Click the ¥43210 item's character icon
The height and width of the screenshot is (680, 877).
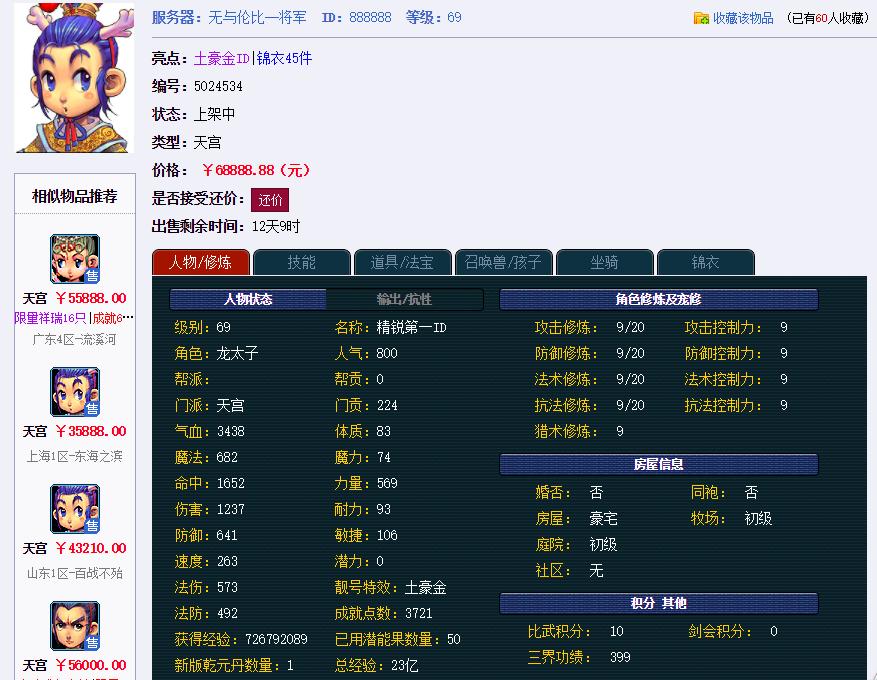point(73,508)
